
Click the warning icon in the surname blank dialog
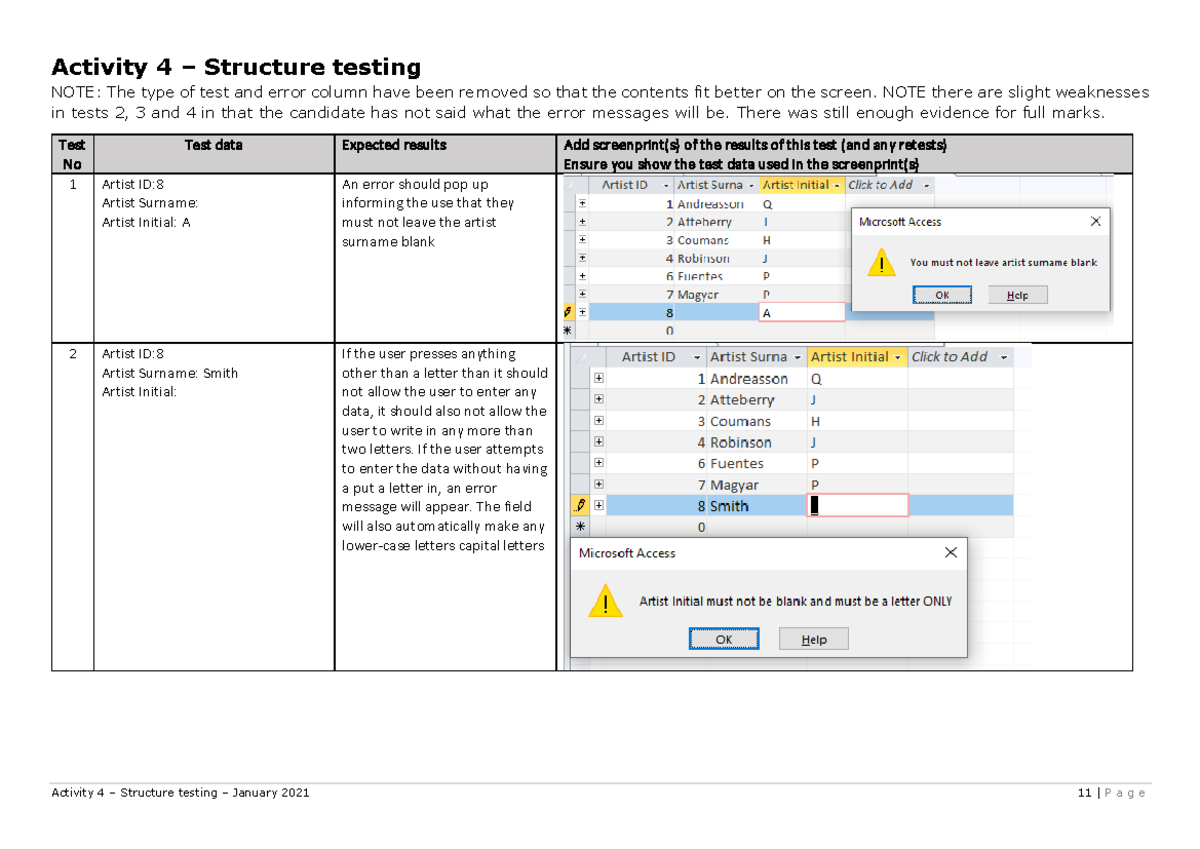click(882, 263)
